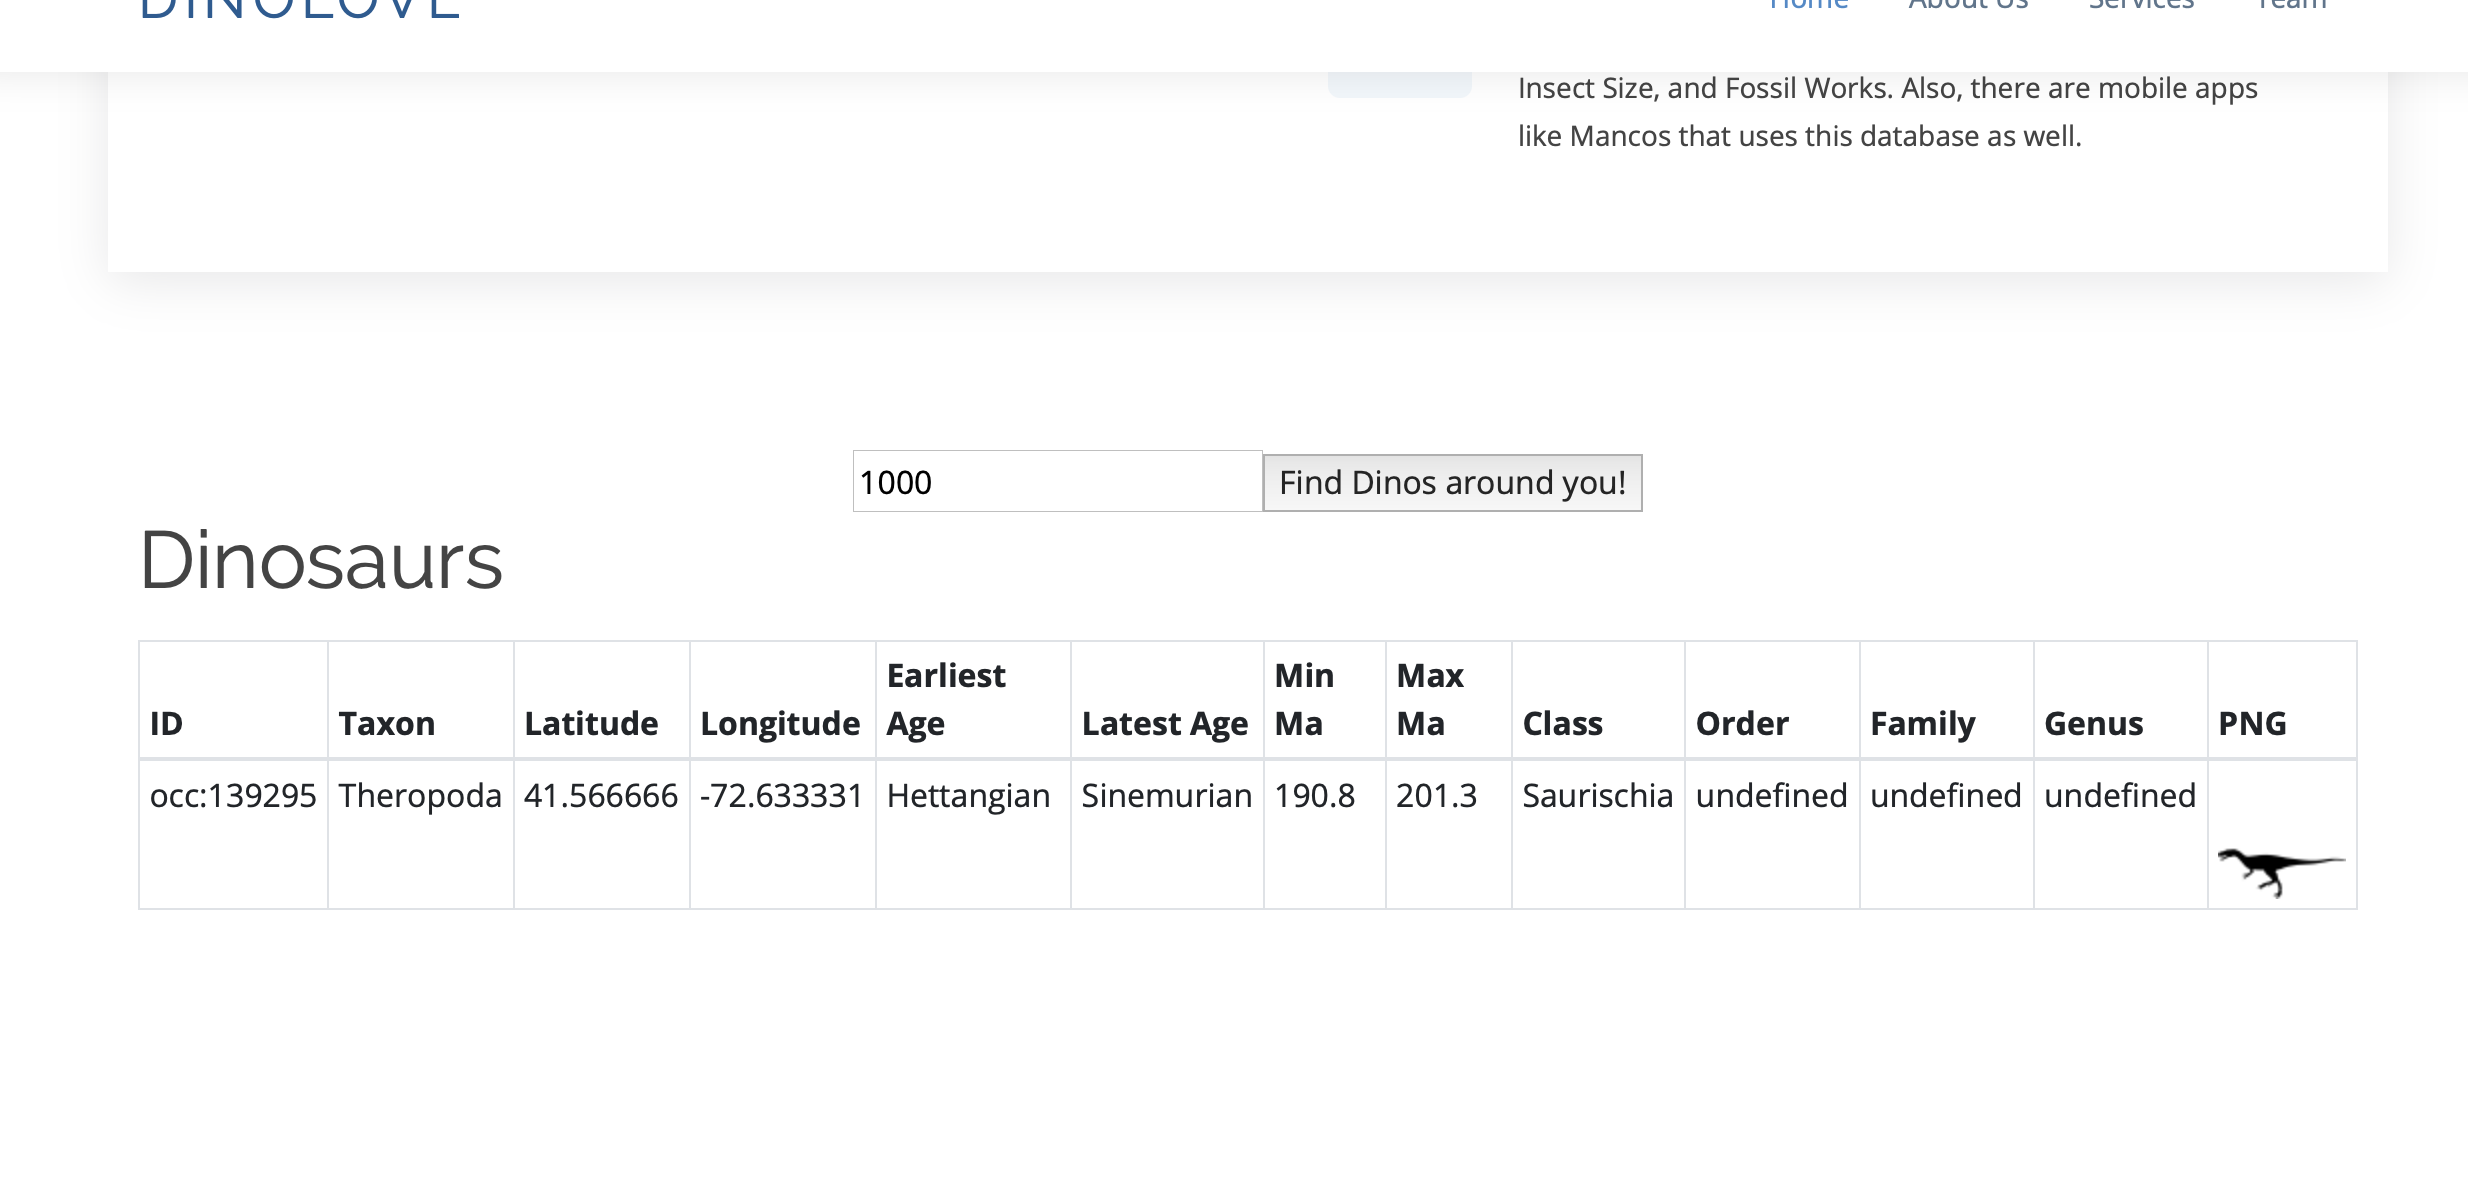Open the Home navigation link
This screenshot has width=2468, height=1186.
click(x=1807, y=5)
